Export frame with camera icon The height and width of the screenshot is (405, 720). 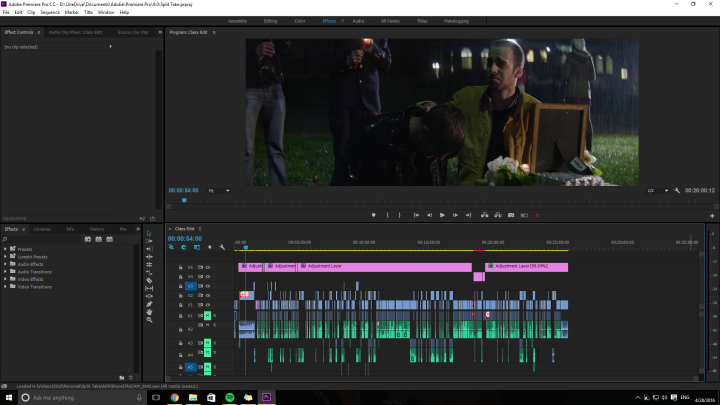(511, 215)
